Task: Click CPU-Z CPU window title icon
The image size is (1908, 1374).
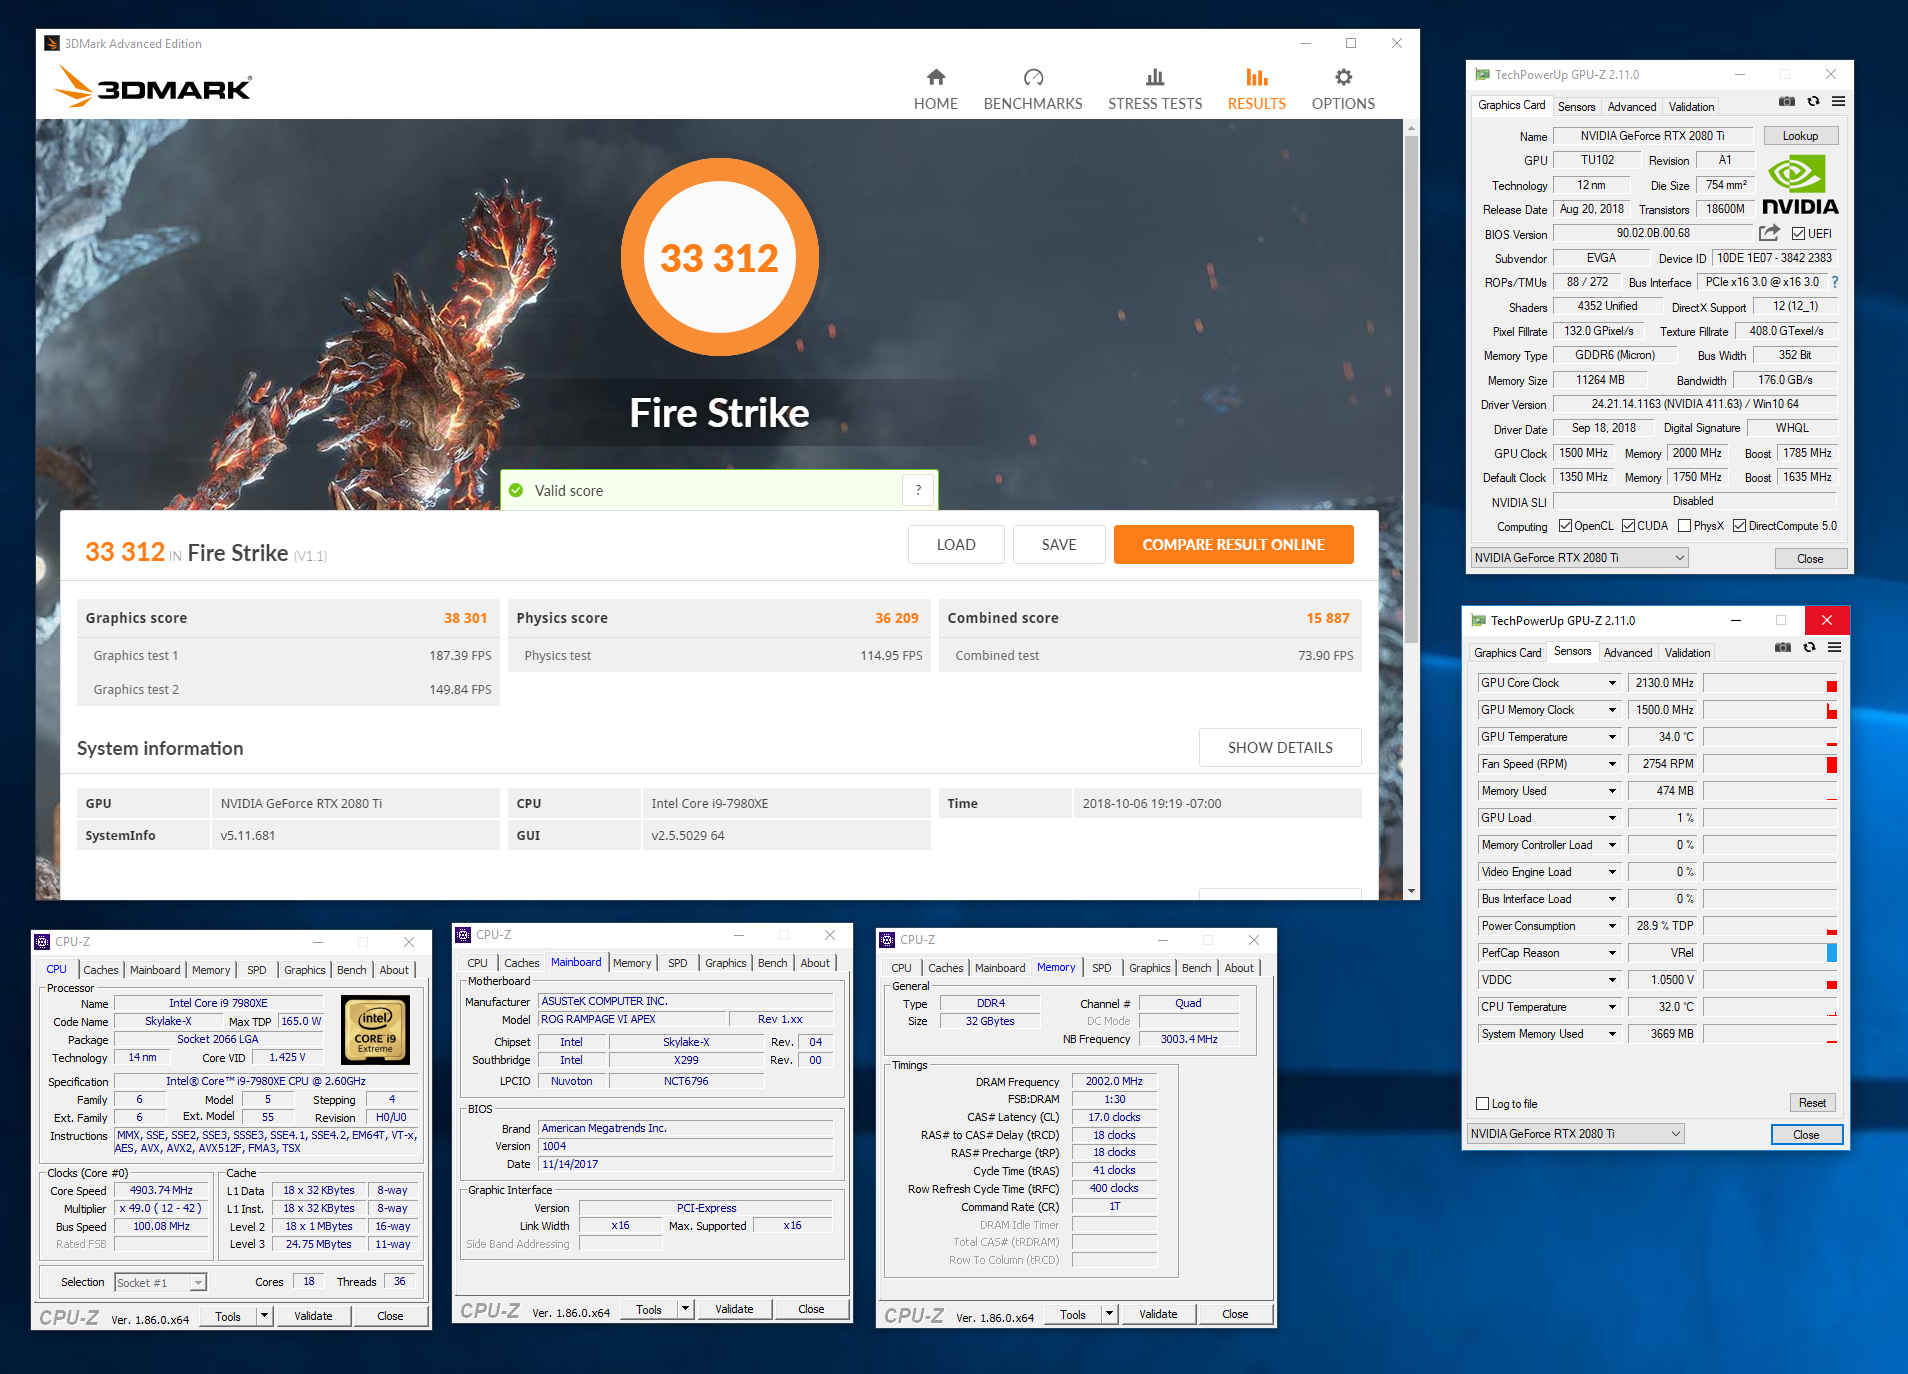Action: tap(42, 942)
